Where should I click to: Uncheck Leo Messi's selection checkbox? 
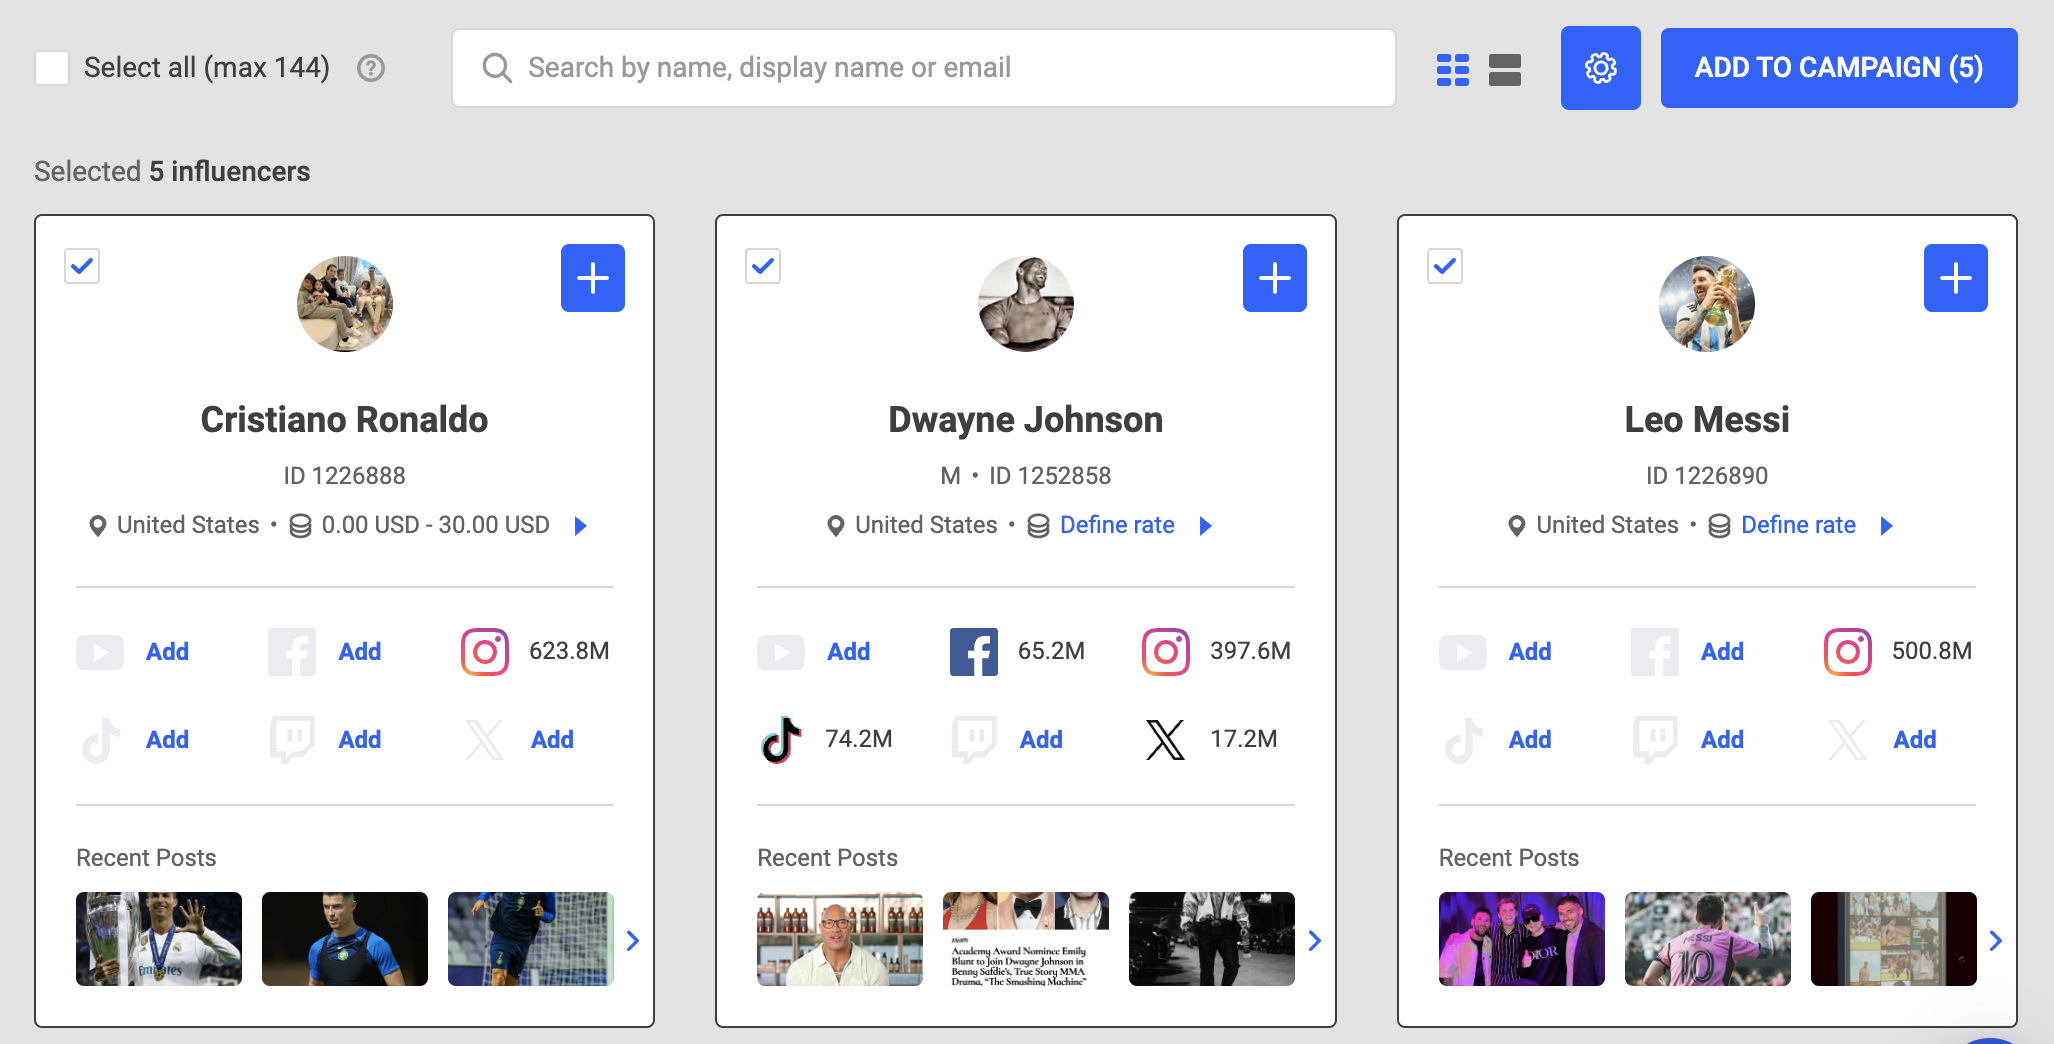[1444, 266]
